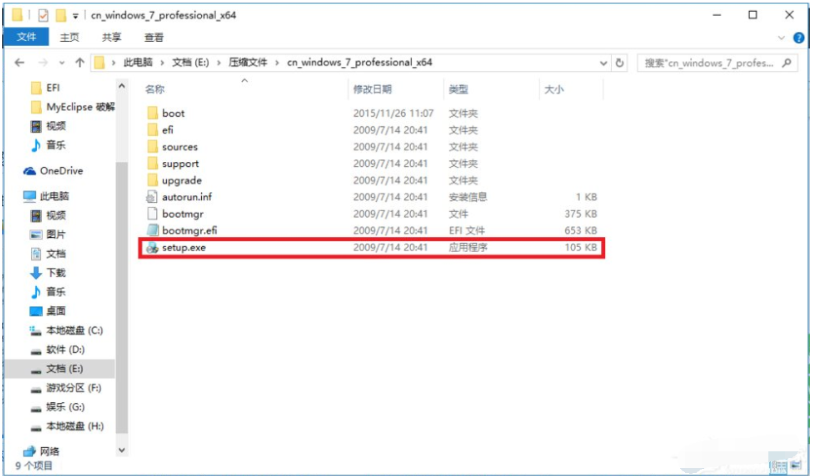Viewport: 814px width, 476px height.
Task: Navigate back with the back arrow
Action: click(x=20, y=63)
